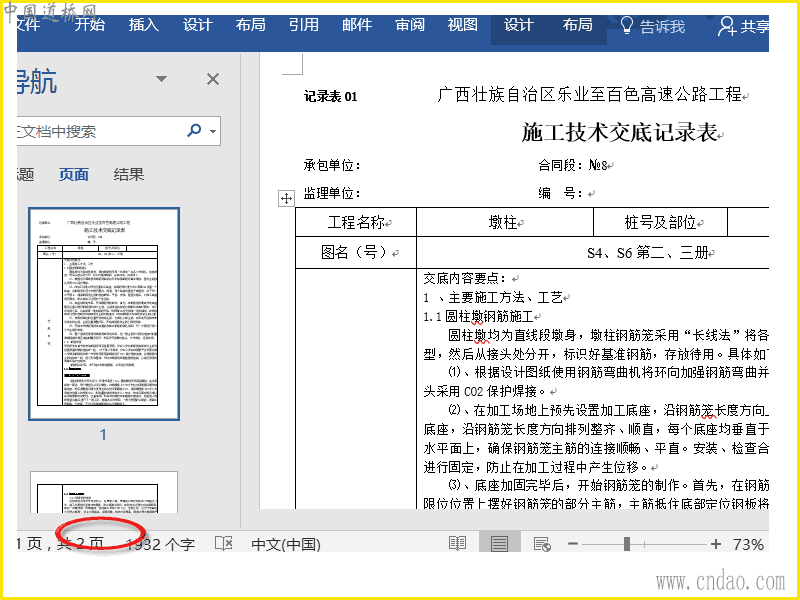Screen dimensions: 800x600
Task: Switch to Print Layout view
Action: 498,543
